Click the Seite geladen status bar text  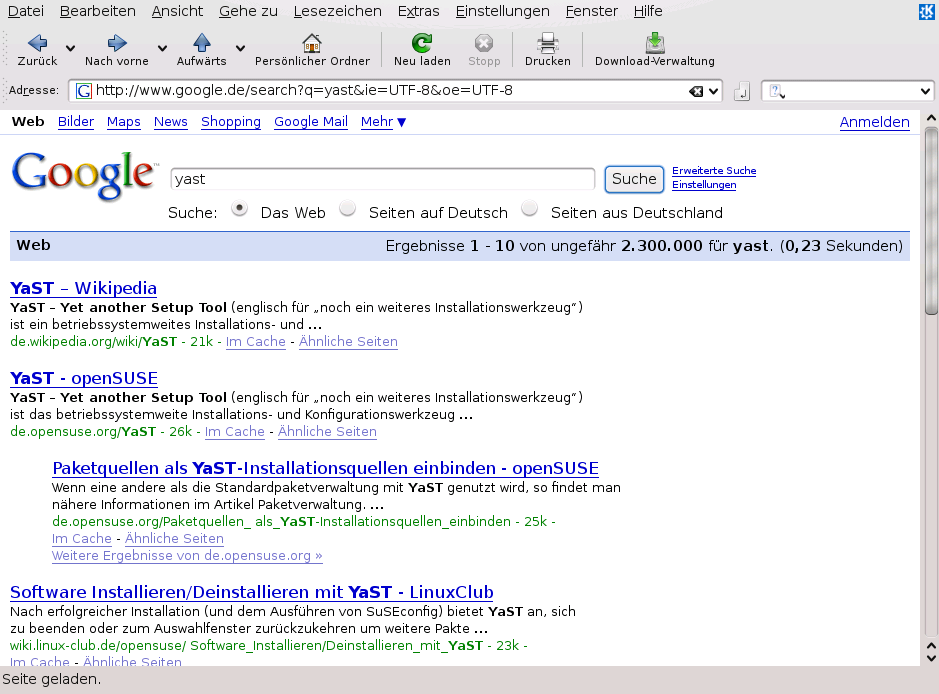[x=52, y=679]
